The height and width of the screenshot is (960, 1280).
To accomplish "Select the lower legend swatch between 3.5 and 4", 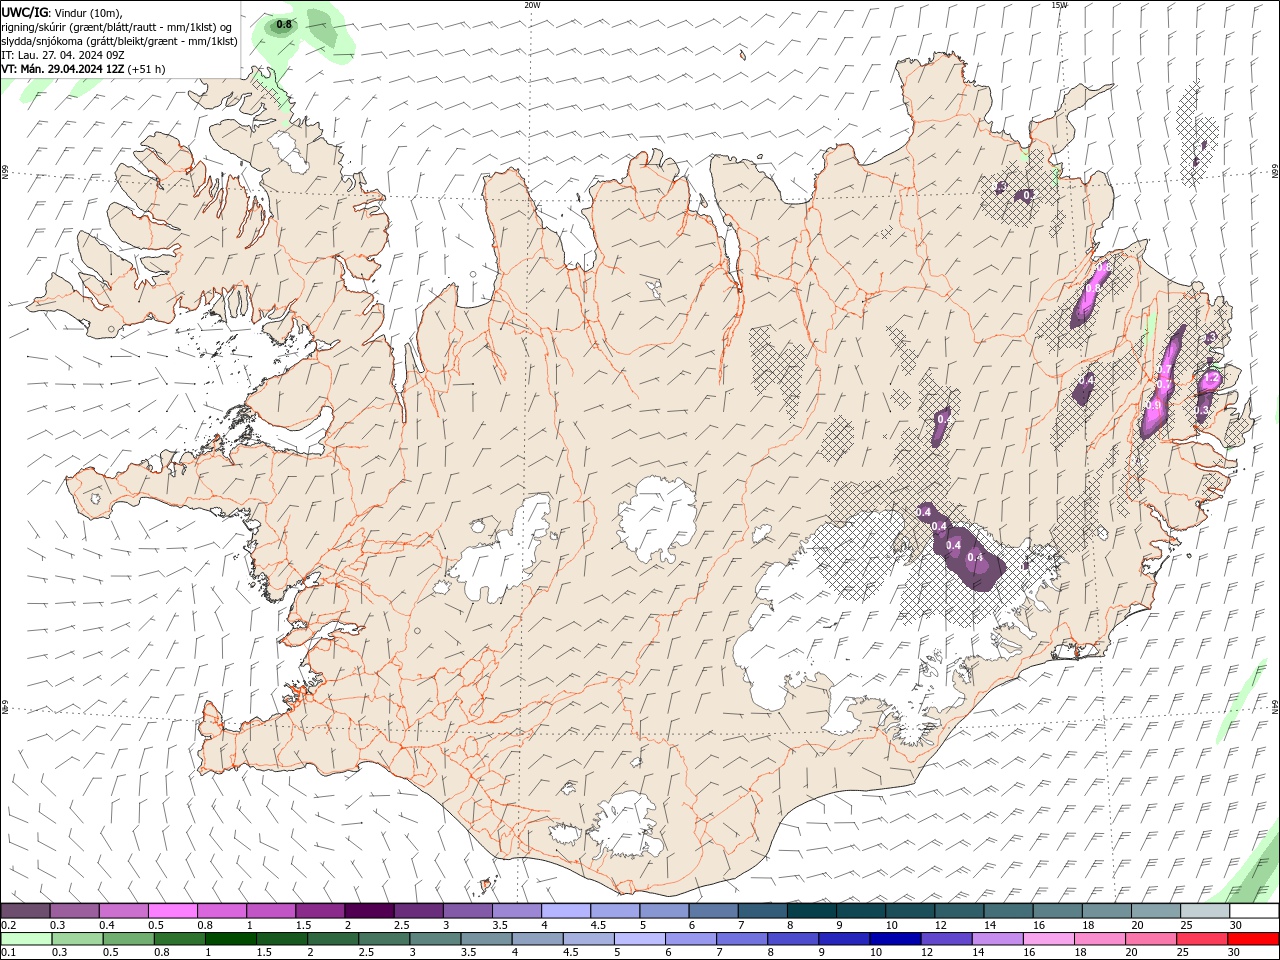I will click(x=485, y=939).
